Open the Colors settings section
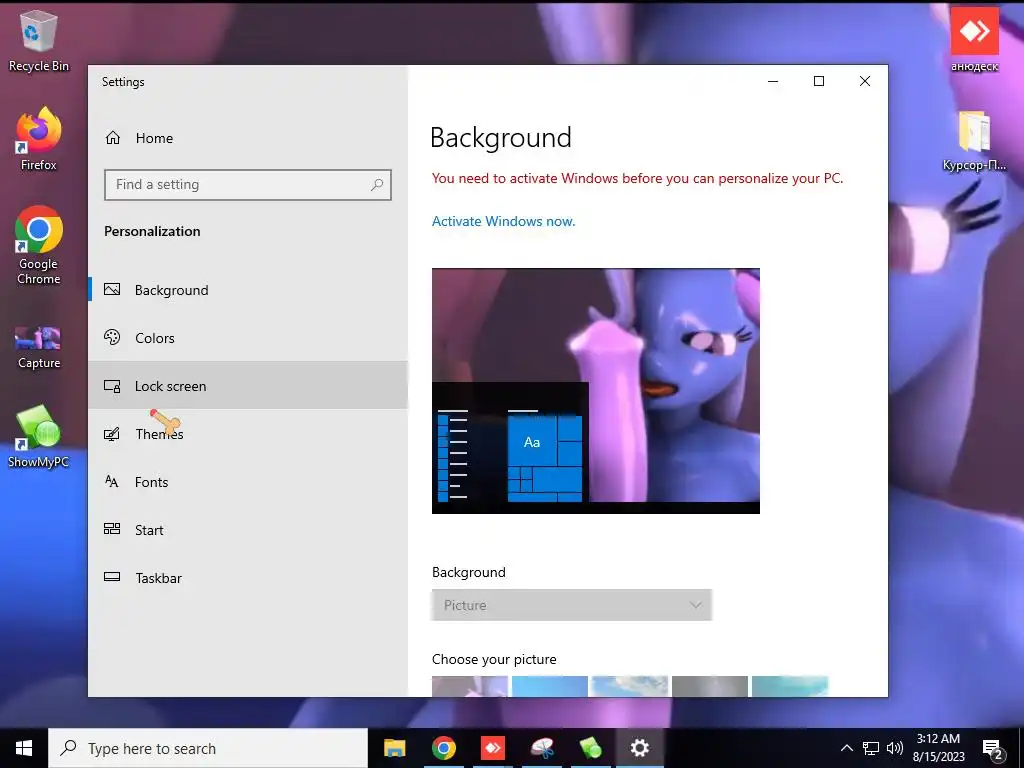Viewport: 1024px width, 768px height. coord(248,338)
